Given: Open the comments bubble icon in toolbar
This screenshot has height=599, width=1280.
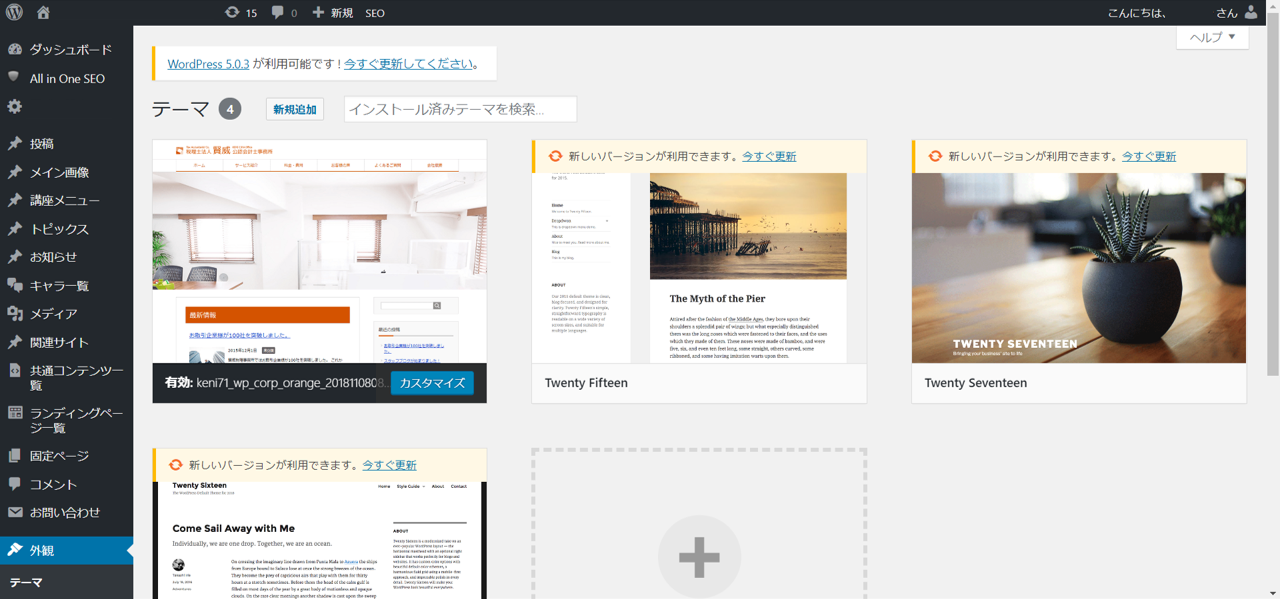Looking at the screenshot, I should (284, 13).
